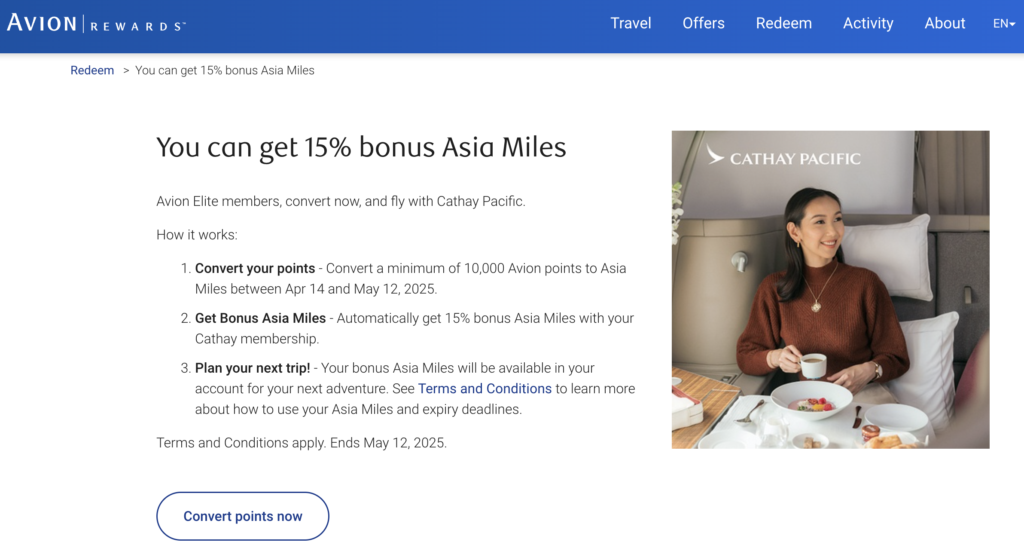This screenshot has width=1024, height=551.
Task: Open the Travel menu
Action: tap(630, 23)
